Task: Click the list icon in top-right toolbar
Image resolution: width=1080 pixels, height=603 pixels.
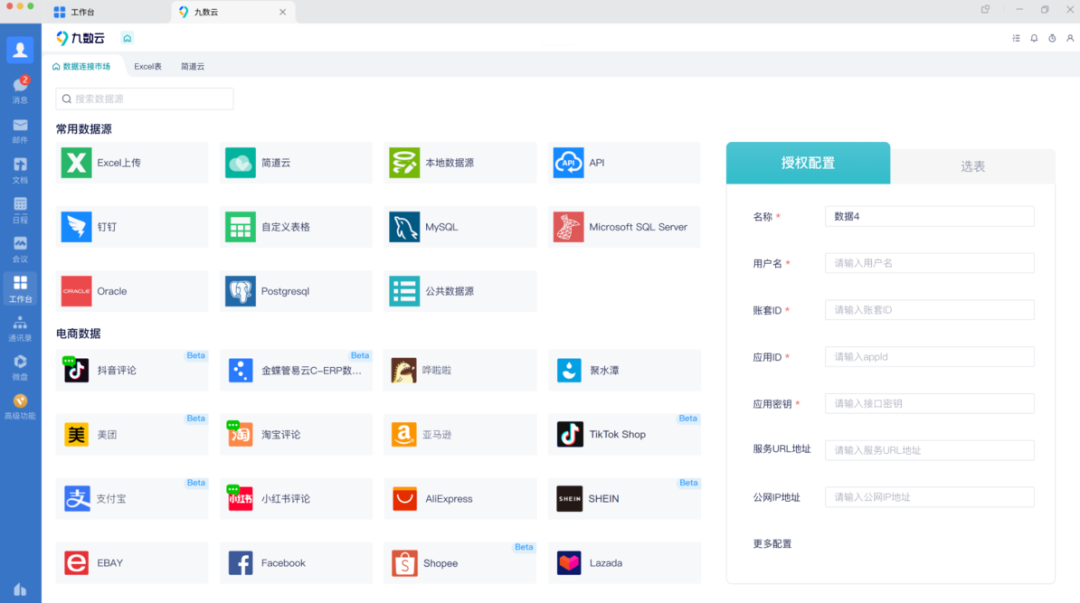Action: [1016, 38]
